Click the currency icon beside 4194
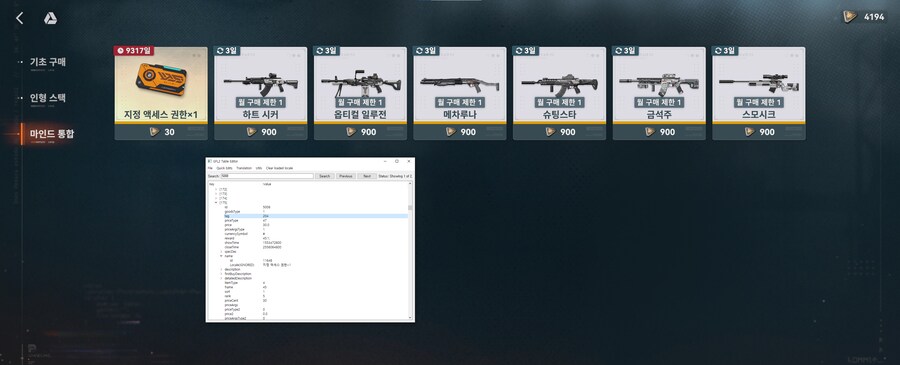Viewport: 900px width, 365px height. [x=849, y=17]
